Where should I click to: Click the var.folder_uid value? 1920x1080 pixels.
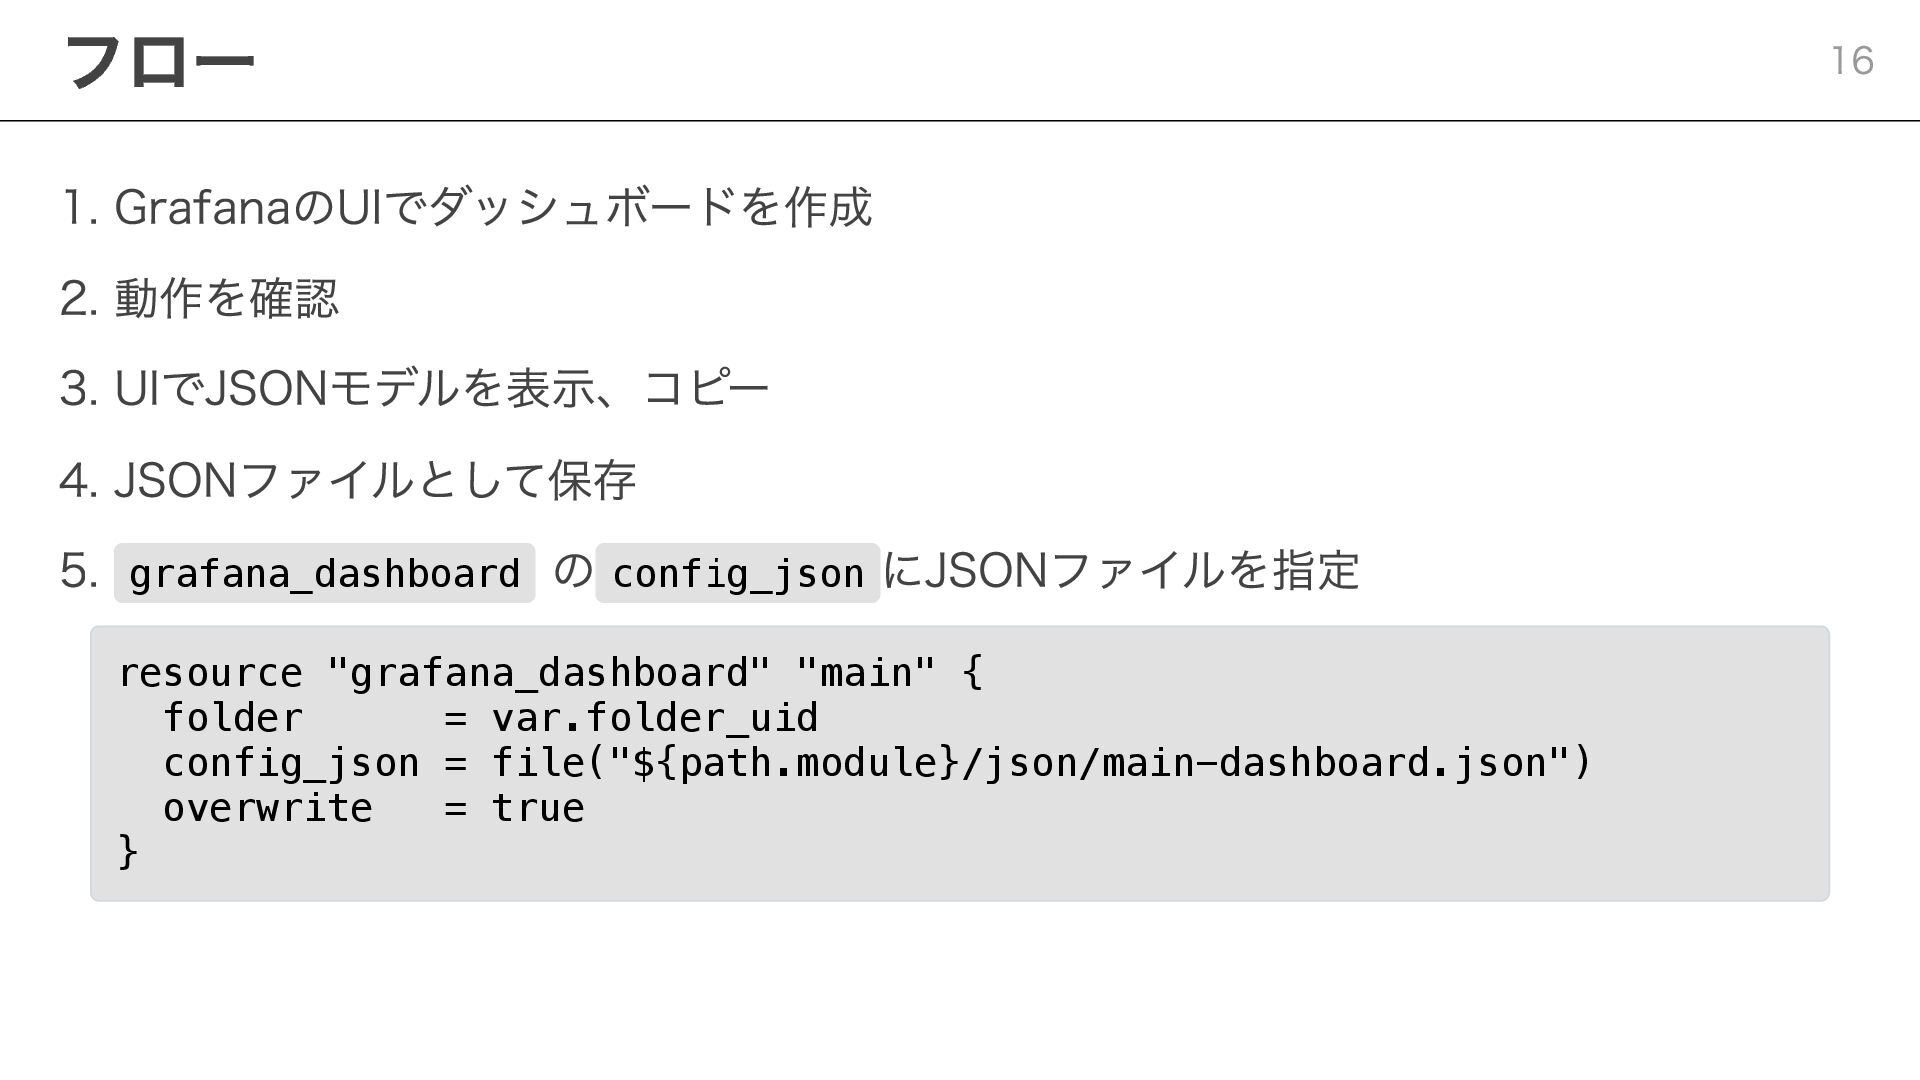point(654,718)
